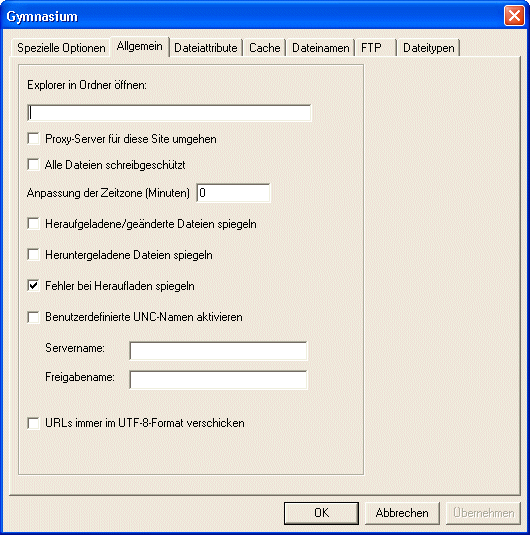This screenshot has width=530, height=535.
Task: Open the Dateiattribute tab
Action: (x=206, y=48)
